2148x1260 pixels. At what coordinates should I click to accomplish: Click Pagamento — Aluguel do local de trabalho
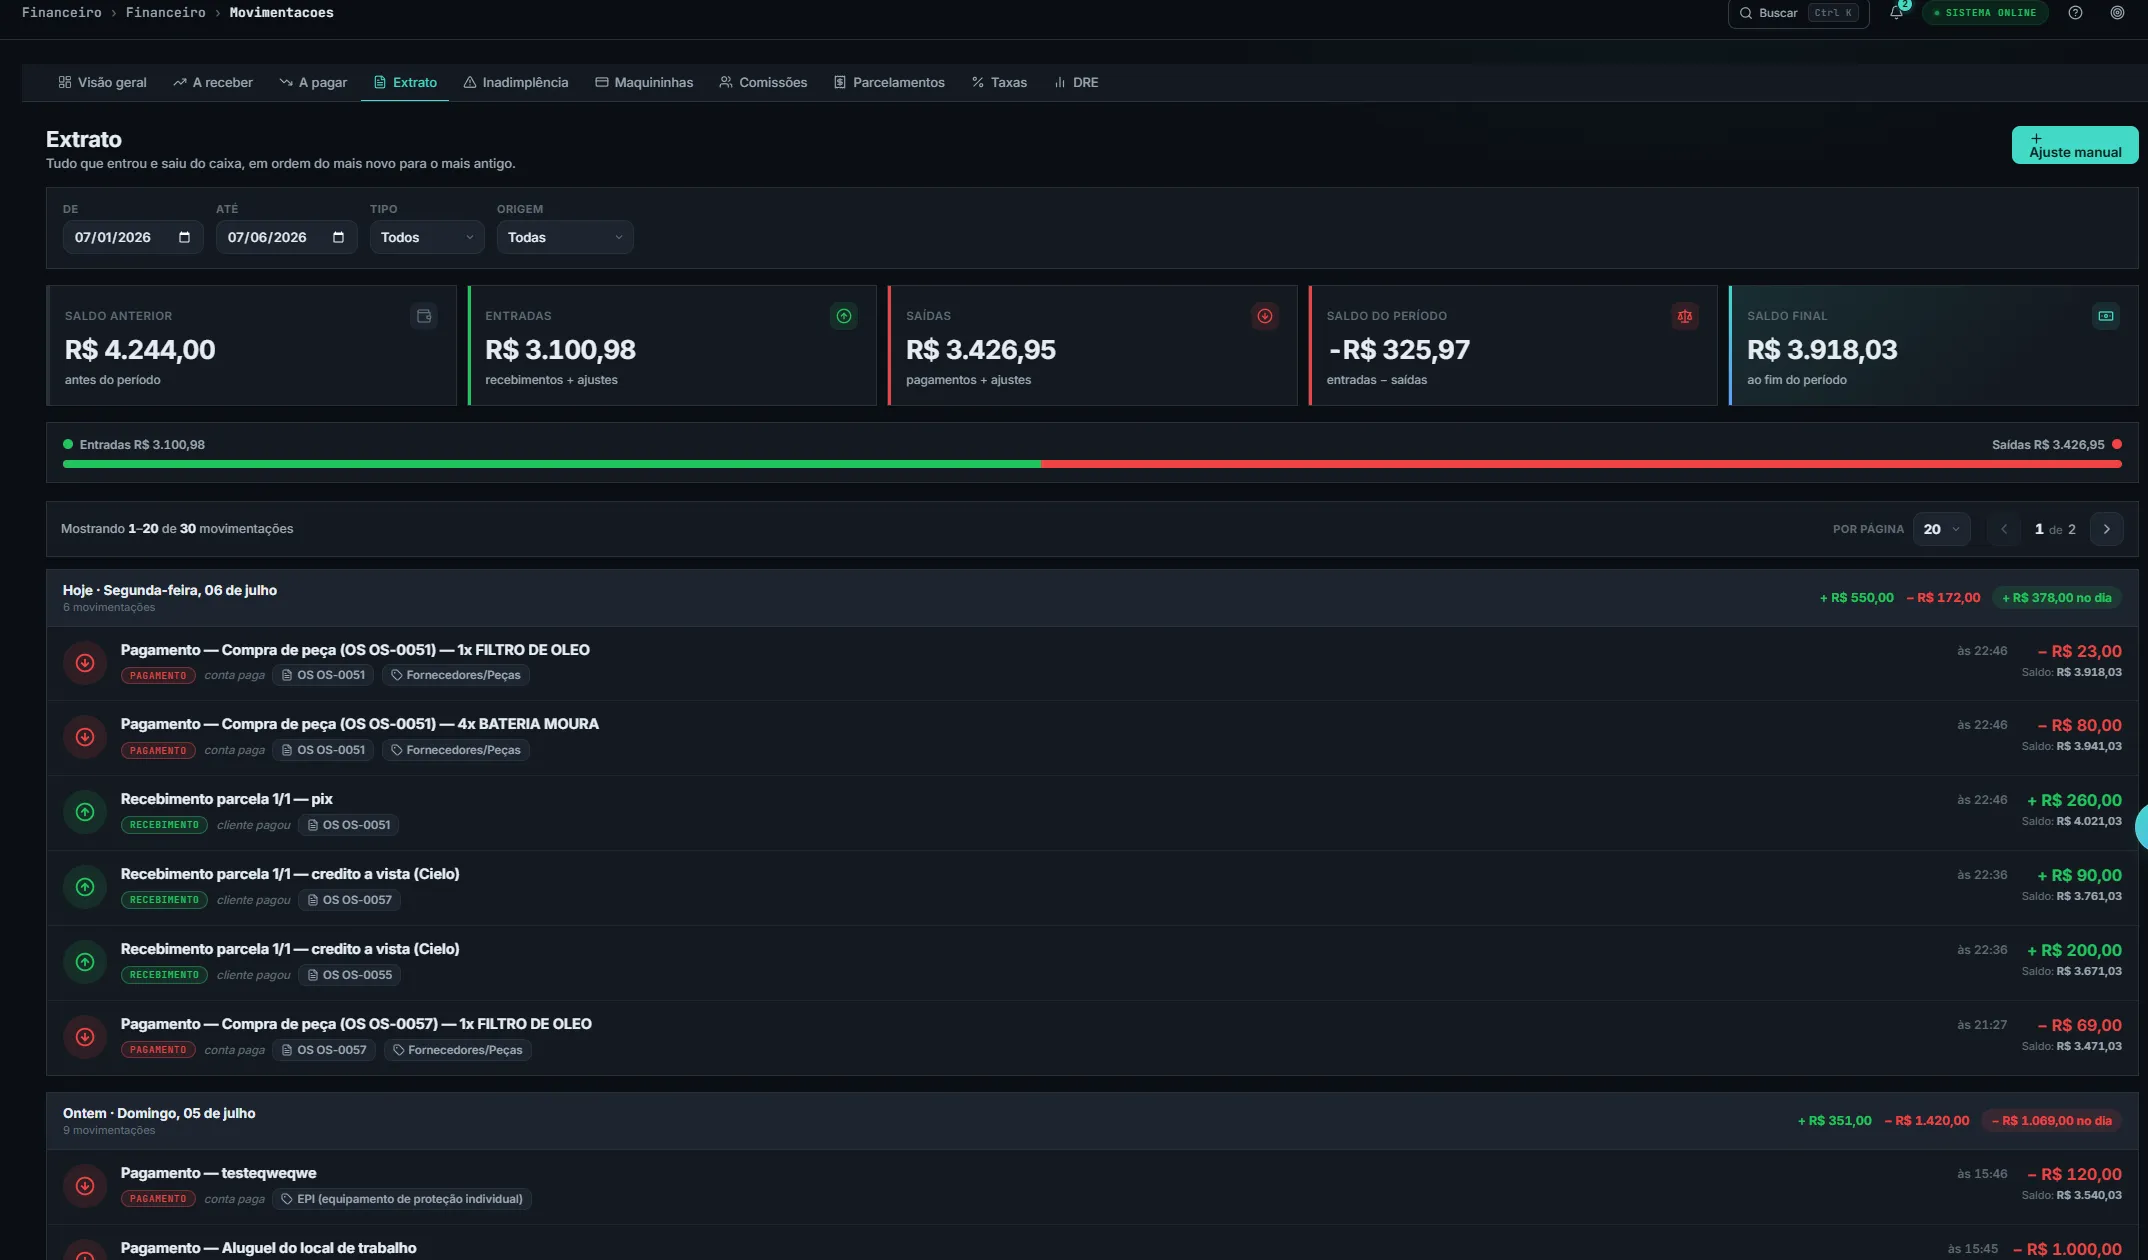[x=268, y=1248]
